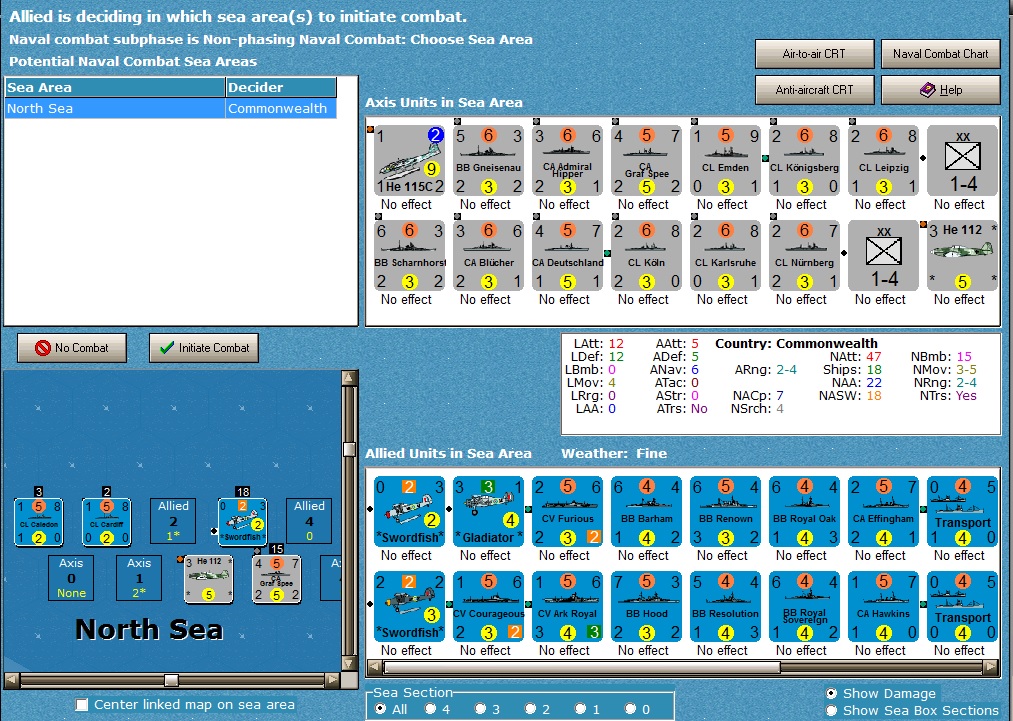Select the BB Gneisenau ship counter

pos(488,160)
